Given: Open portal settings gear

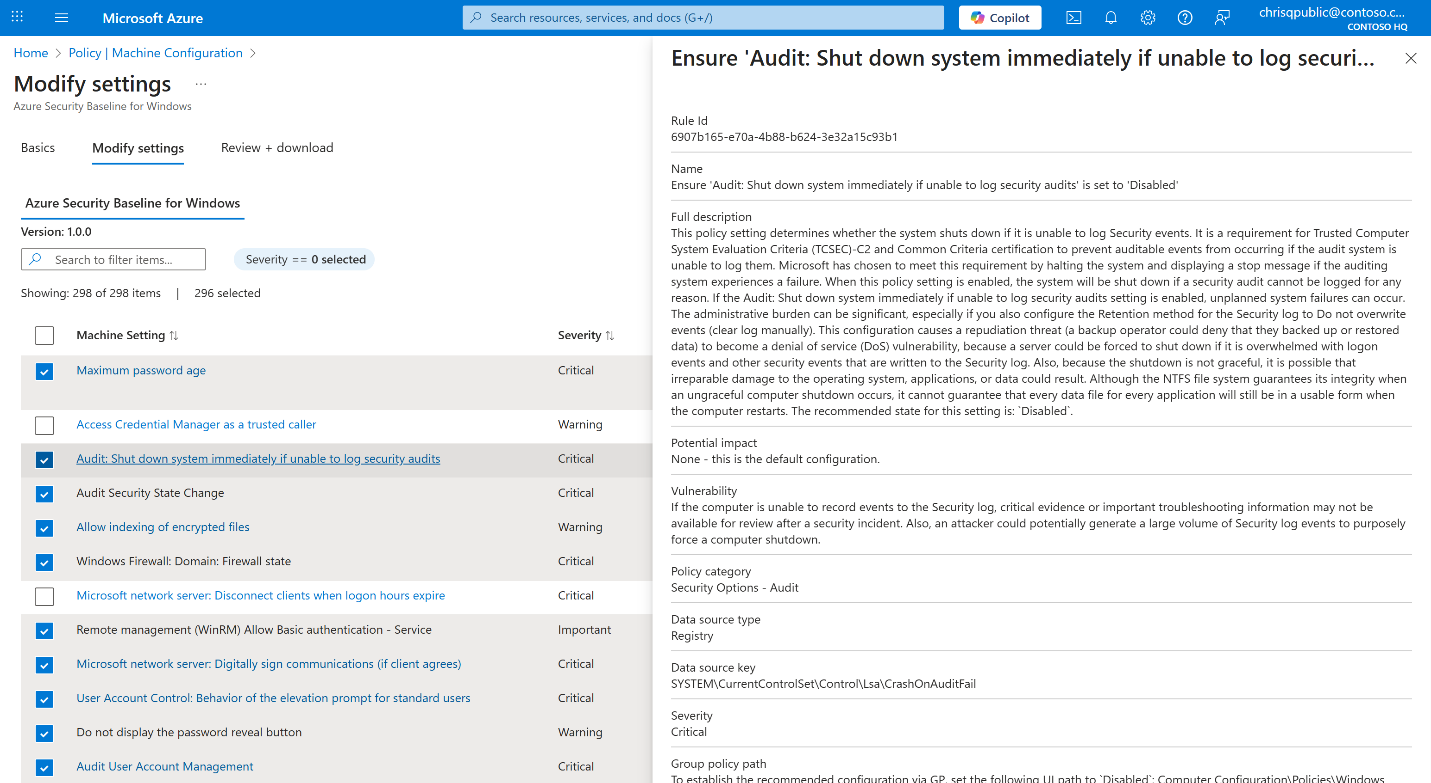Looking at the screenshot, I should (x=1148, y=18).
